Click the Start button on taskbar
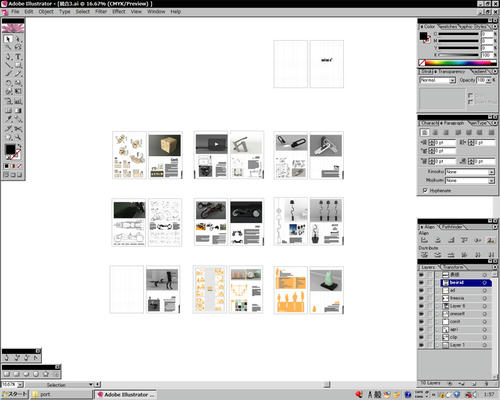Image resolution: width=500 pixels, height=400 pixels. 15,394
